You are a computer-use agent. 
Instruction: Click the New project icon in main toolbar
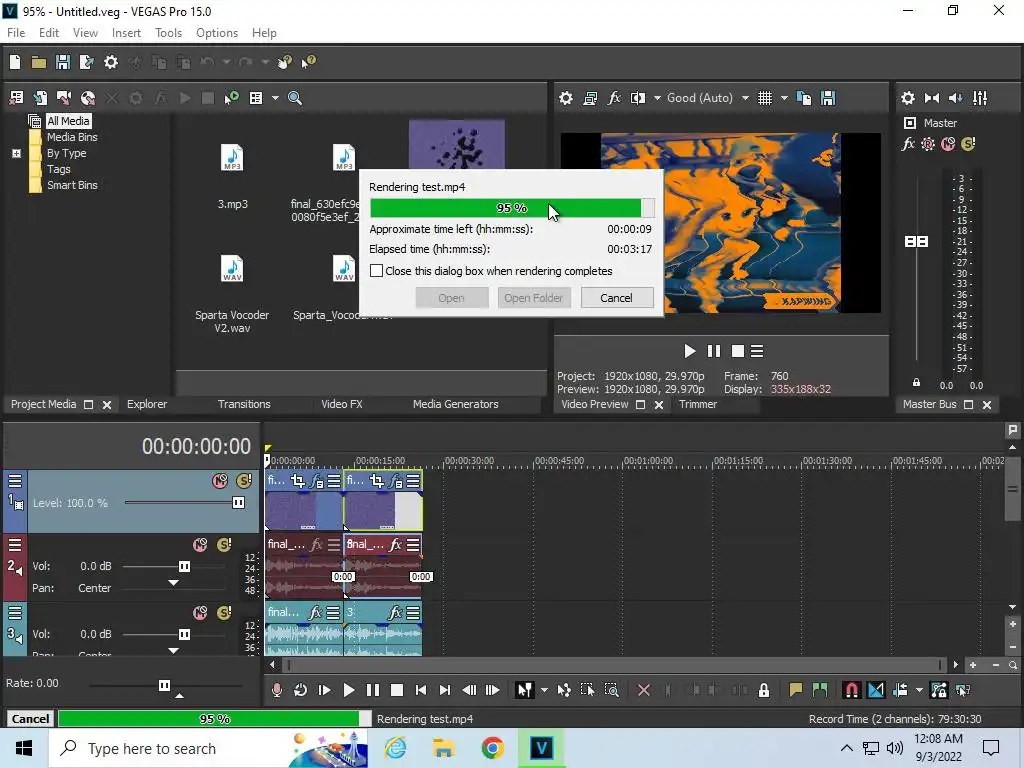[x=15, y=62]
